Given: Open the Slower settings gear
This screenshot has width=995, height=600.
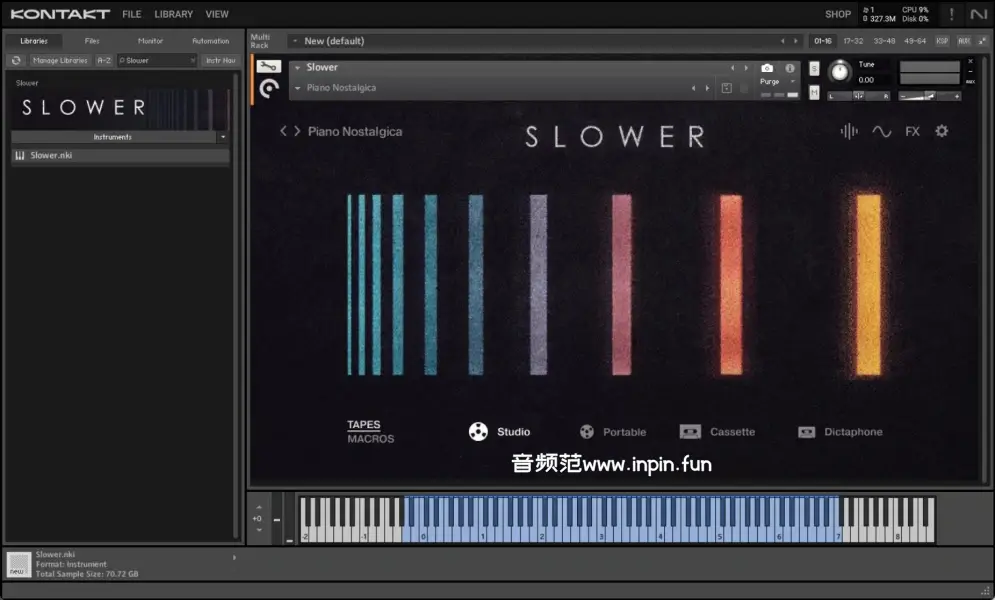Looking at the screenshot, I should point(942,131).
